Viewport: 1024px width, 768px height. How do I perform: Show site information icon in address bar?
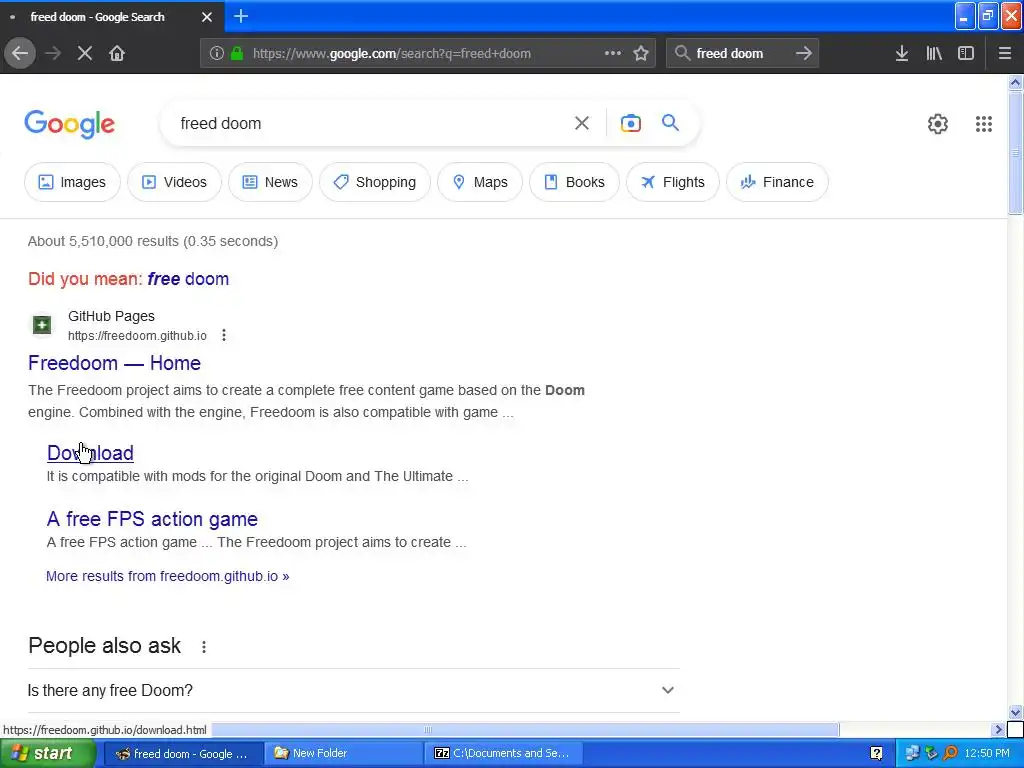pos(216,53)
